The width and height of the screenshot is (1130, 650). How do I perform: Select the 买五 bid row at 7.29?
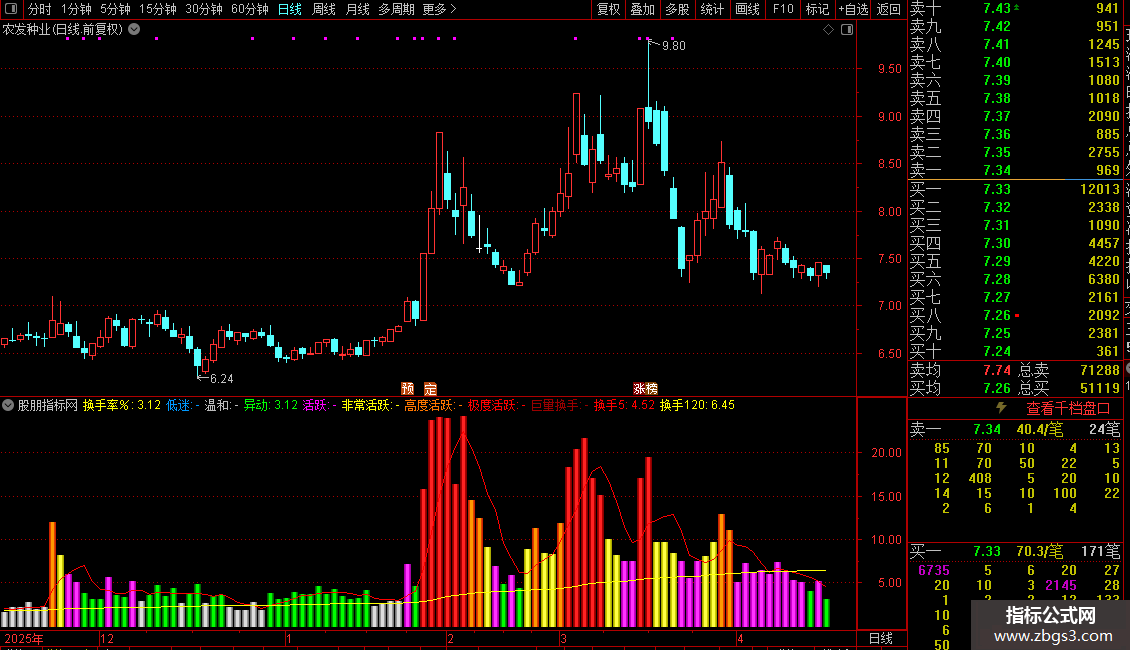(1015, 261)
